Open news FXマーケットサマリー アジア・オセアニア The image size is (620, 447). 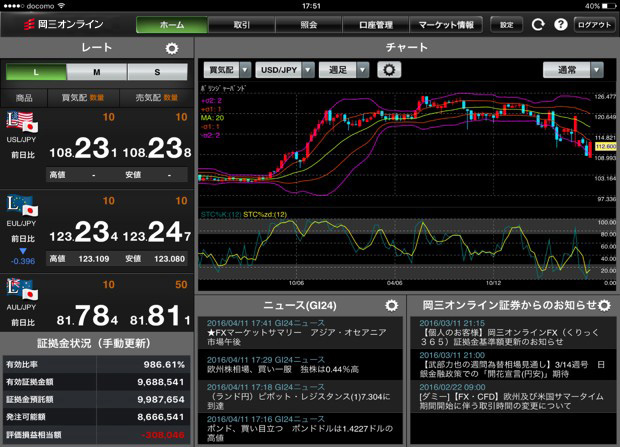[300, 332]
